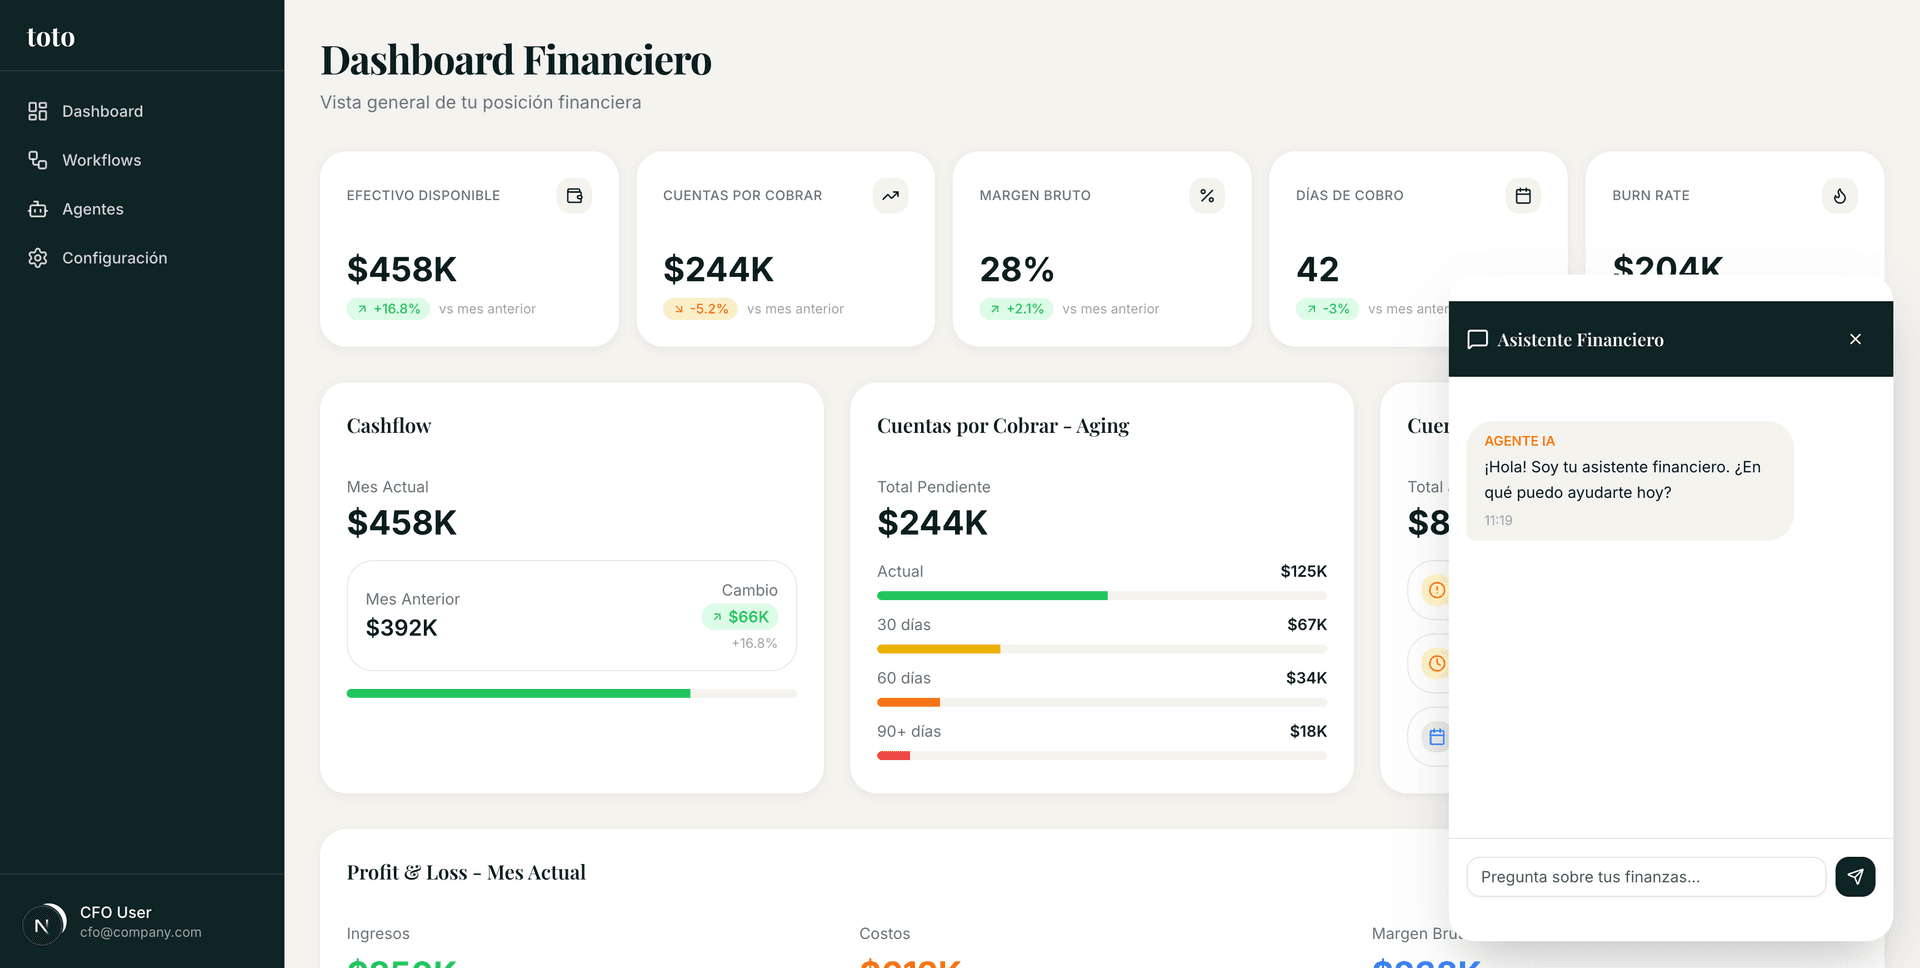The width and height of the screenshot is (1920, 968).
Task: Click the flame icon on Burn Rate card
Action: coord(1839,196)
